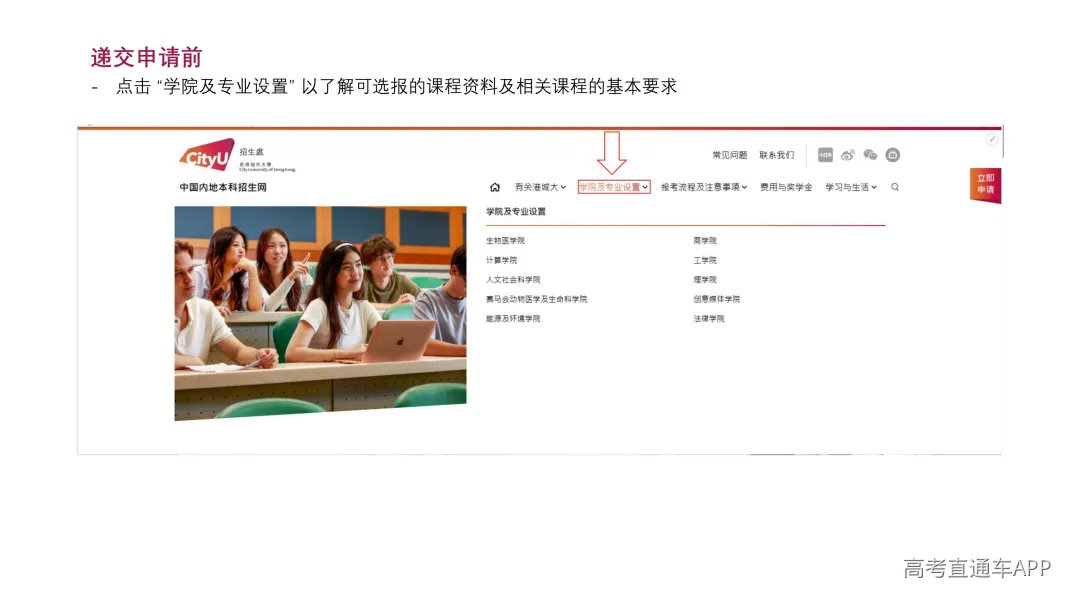This screenshot has width=1080, height=608.
Task: Select 创意媒体学院 from the submenu
Action: [717, 300]
